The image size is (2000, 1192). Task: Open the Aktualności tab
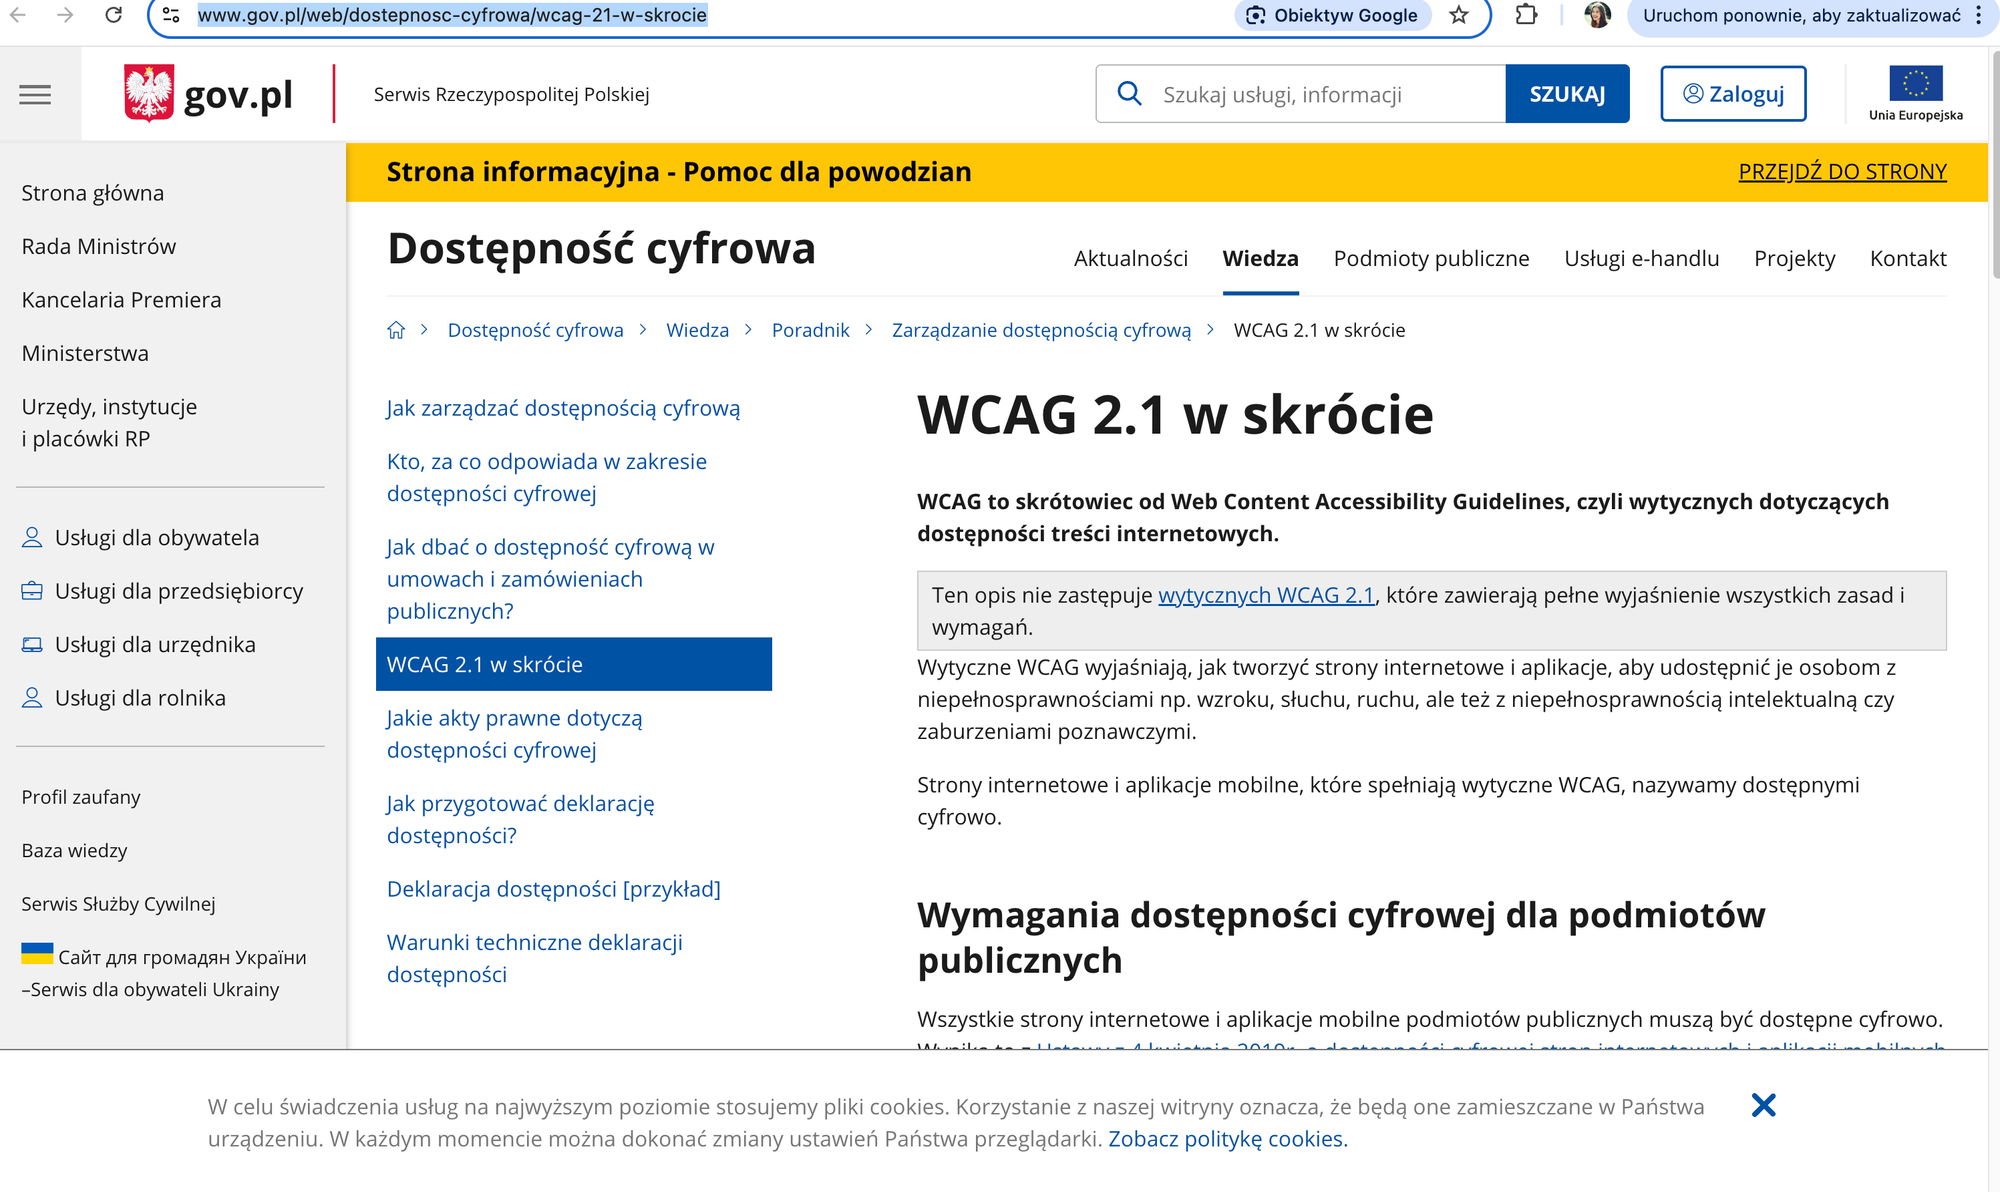[1130, 258]
